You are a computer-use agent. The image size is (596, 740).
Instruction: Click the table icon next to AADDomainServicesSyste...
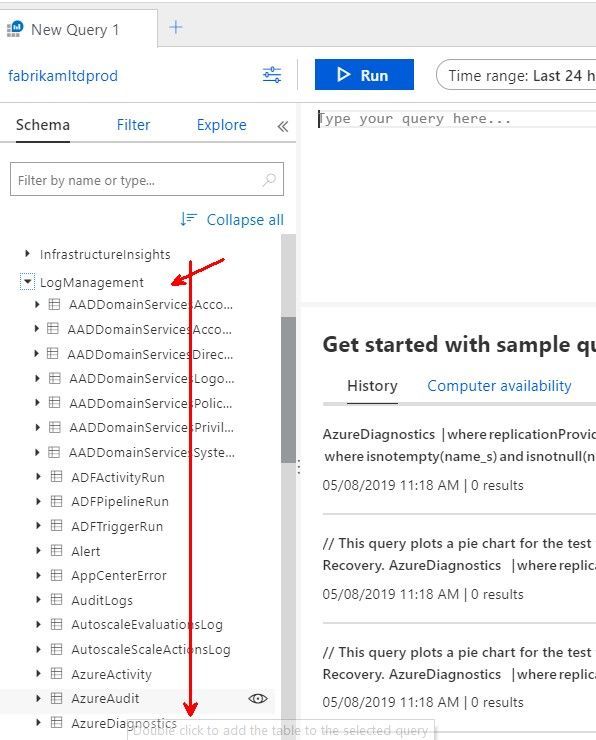[x=54, y=452]
